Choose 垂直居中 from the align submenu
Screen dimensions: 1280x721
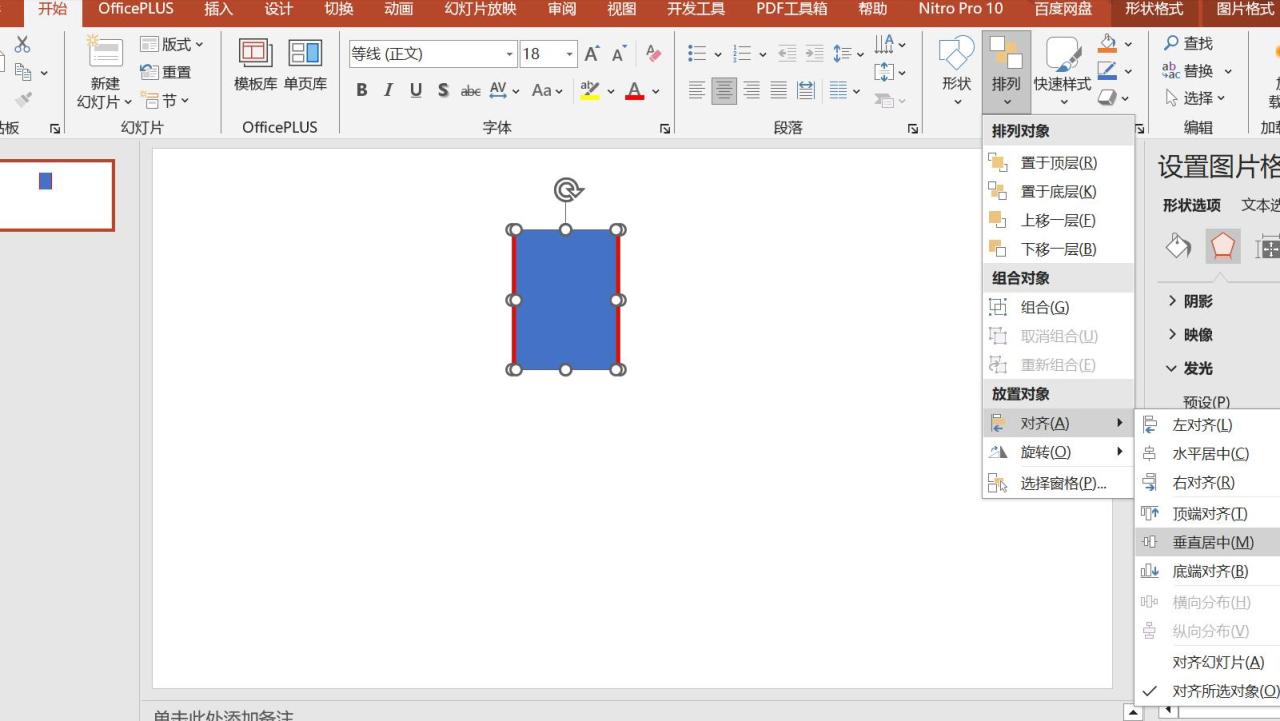coord(1212,542)
